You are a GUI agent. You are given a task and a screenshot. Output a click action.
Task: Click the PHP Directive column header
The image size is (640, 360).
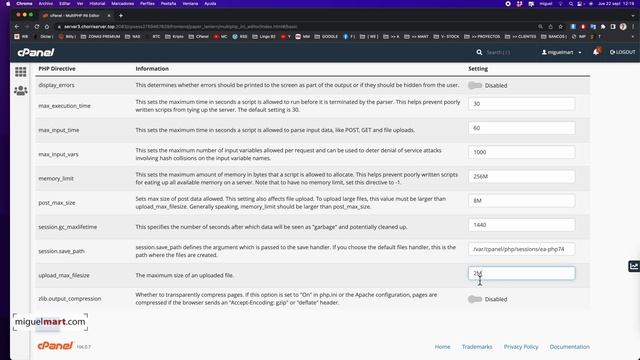click(x=57, y=69)
